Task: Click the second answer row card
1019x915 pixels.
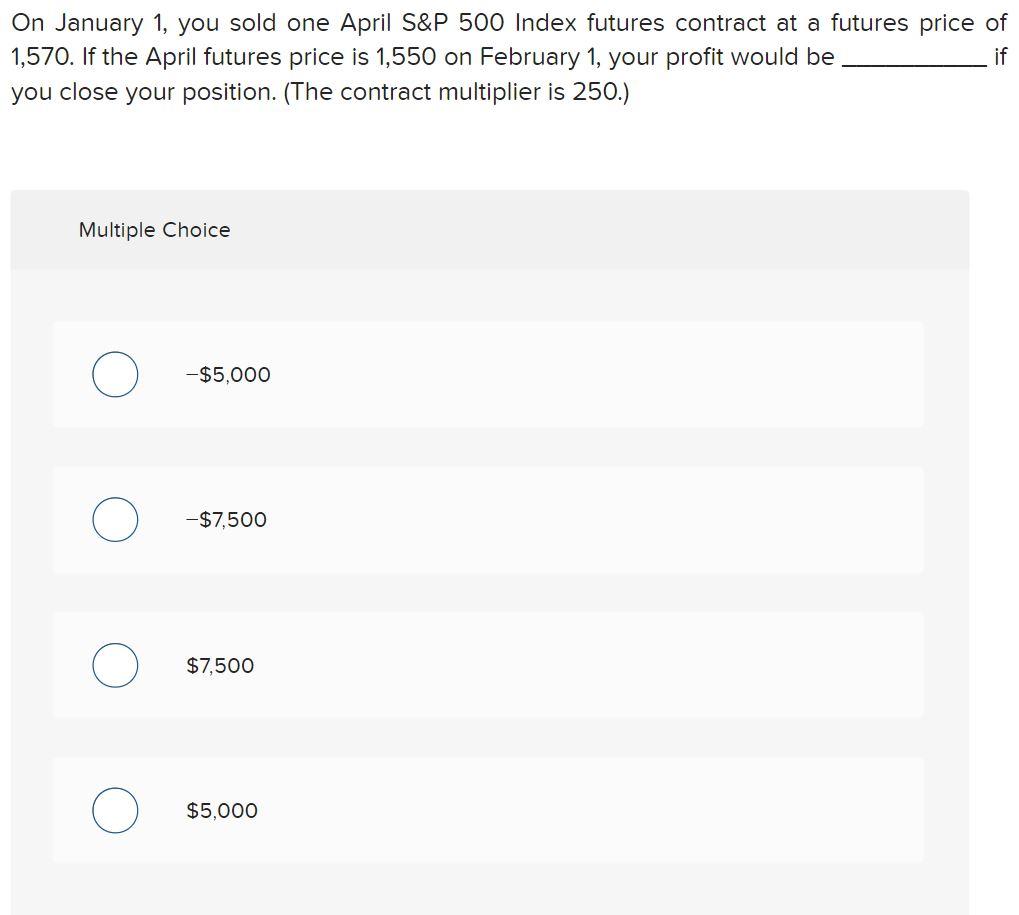Action: (487, 519)
